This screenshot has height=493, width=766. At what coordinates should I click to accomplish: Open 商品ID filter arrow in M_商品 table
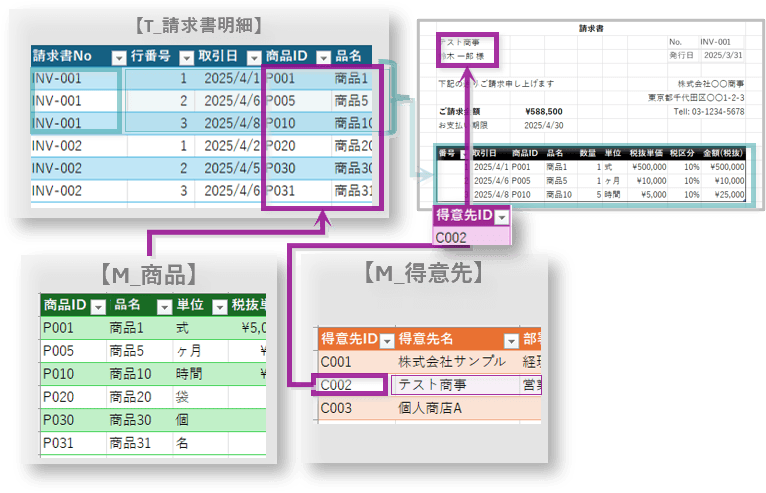99,307
